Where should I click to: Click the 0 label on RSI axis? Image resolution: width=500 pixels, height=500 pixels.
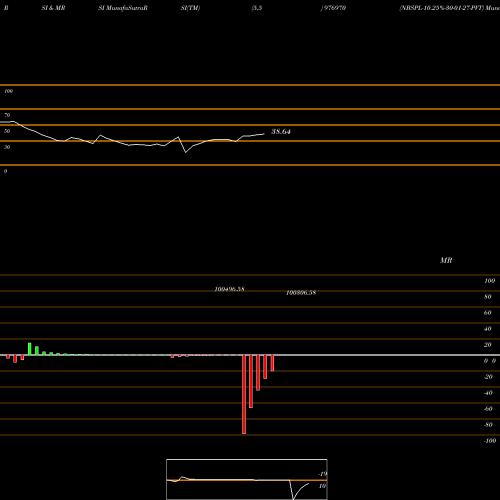point(5,171)
